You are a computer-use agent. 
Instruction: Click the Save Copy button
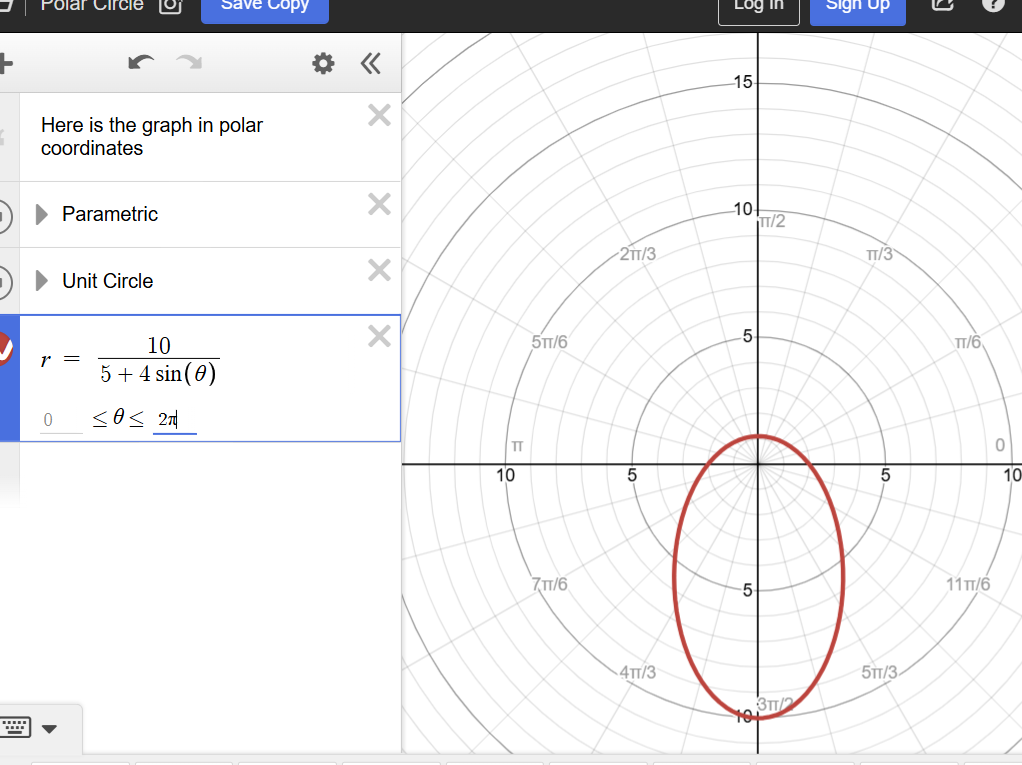coord(264,6)
